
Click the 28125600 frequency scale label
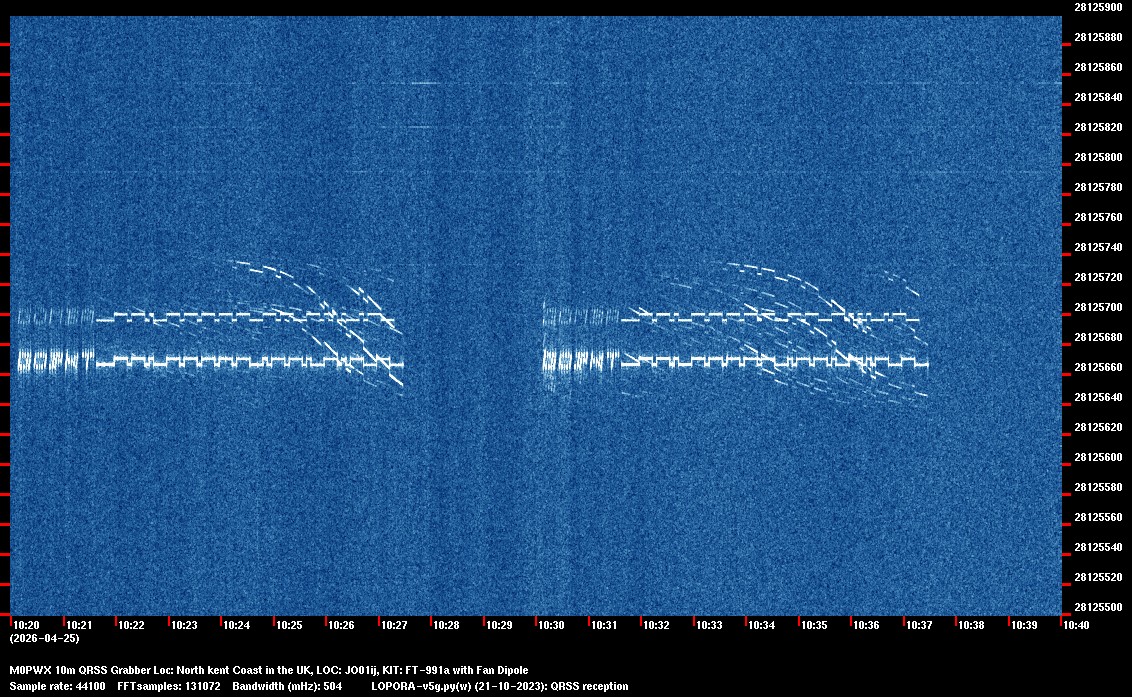click(x=1097, y=457)
